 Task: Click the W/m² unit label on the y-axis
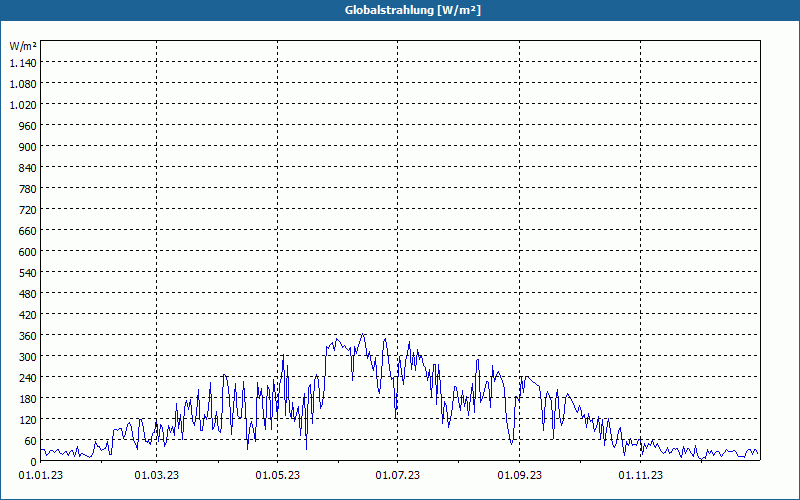[23, 46]
